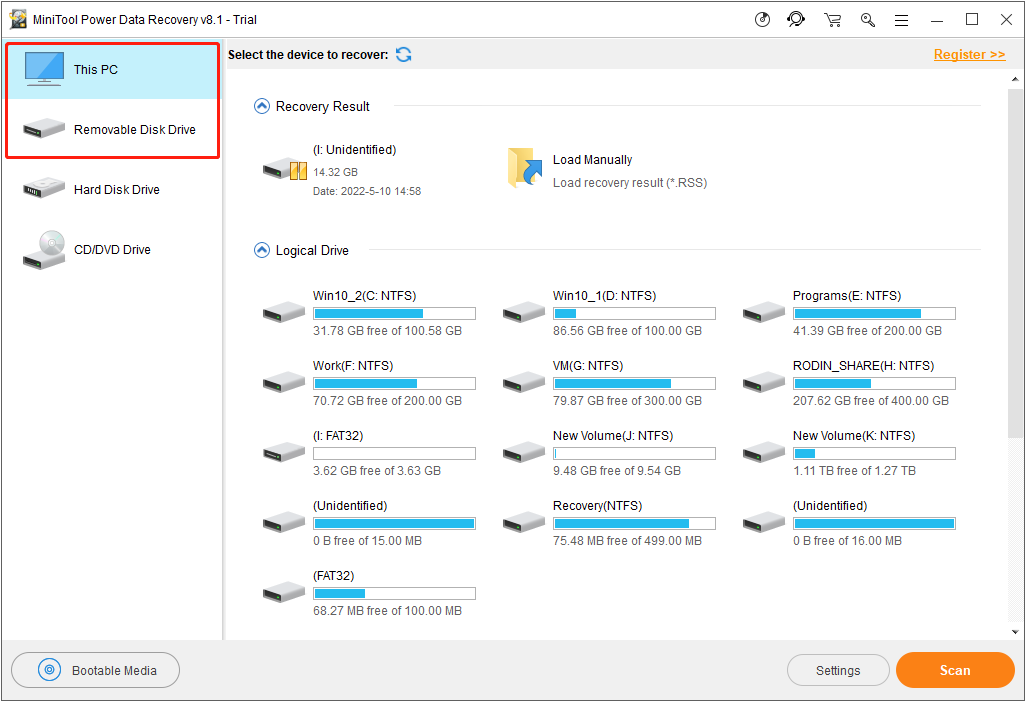Click the Win10_2(C:) usage bar
This screenshot has height=705, width=1028.
coord(395,313)
